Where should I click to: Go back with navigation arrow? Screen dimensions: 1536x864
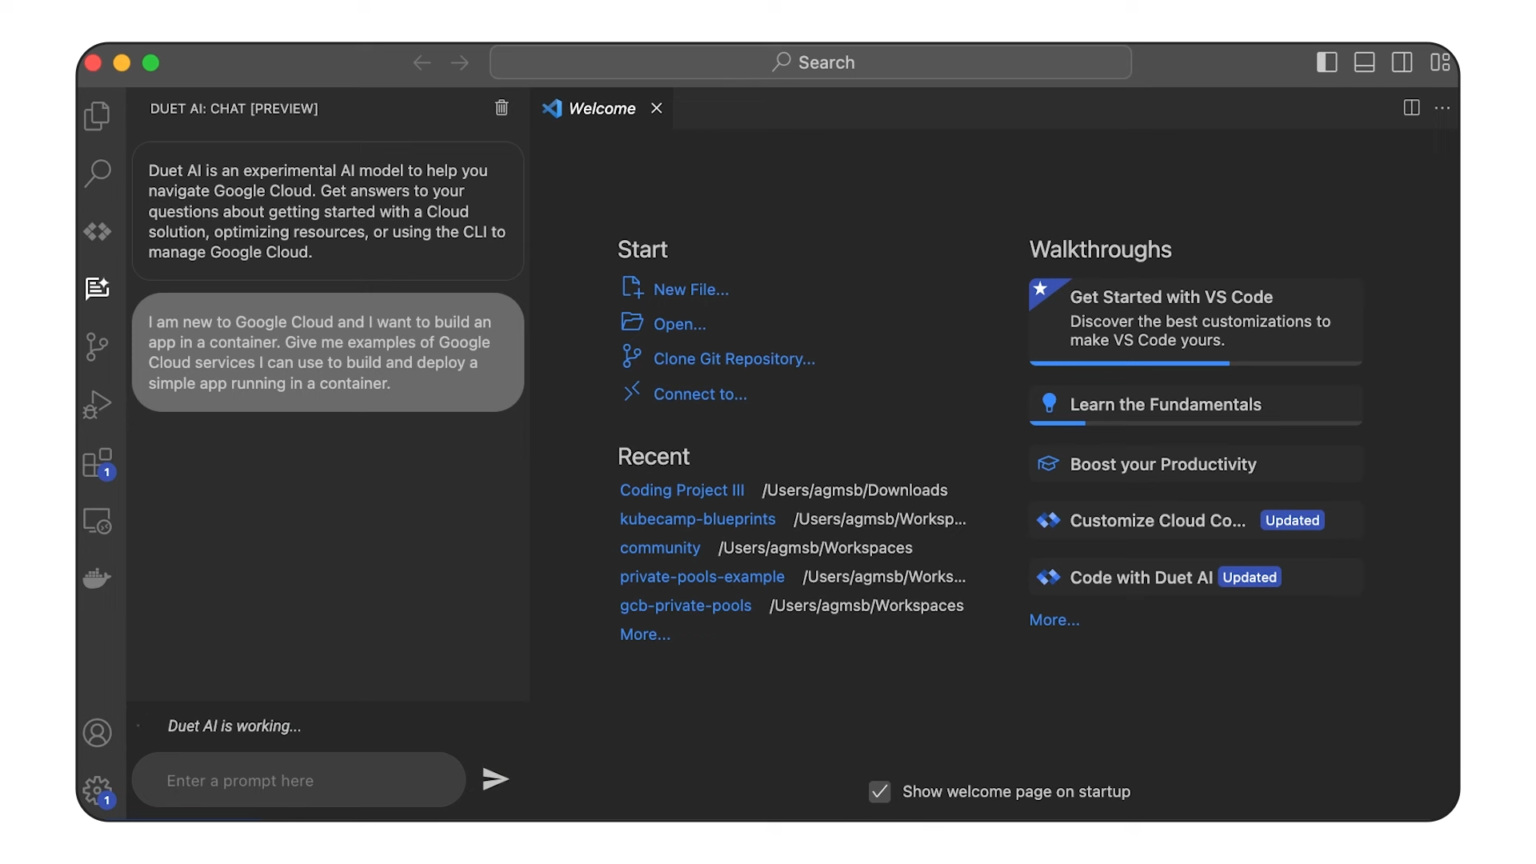(422, 62)
